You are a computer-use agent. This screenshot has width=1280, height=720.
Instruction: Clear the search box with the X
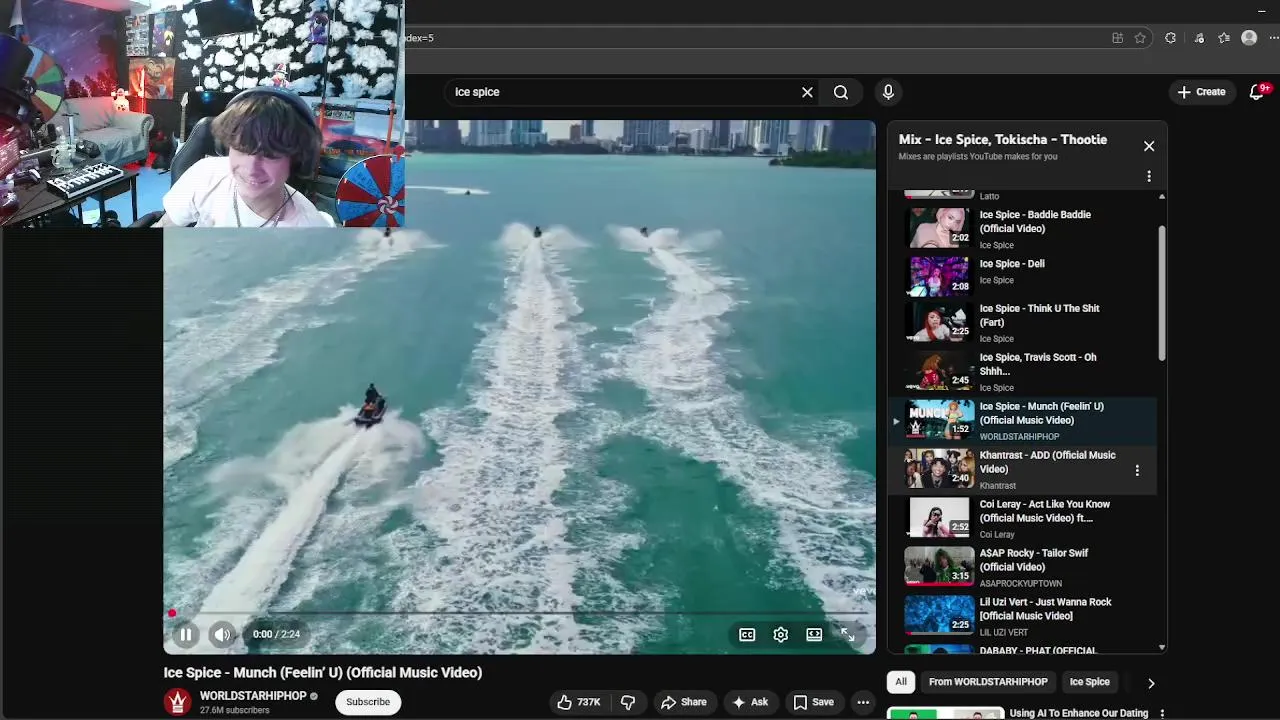tap(807, 92)
